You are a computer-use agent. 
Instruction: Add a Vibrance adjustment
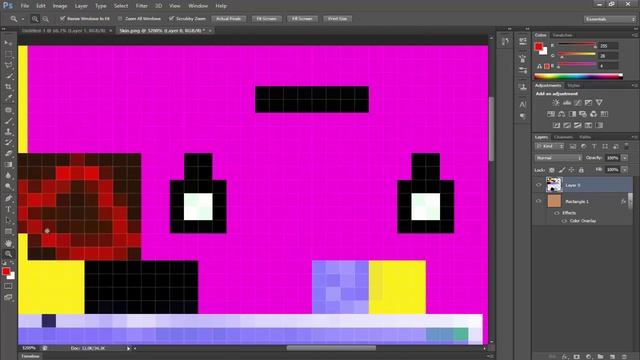point(599,103)
